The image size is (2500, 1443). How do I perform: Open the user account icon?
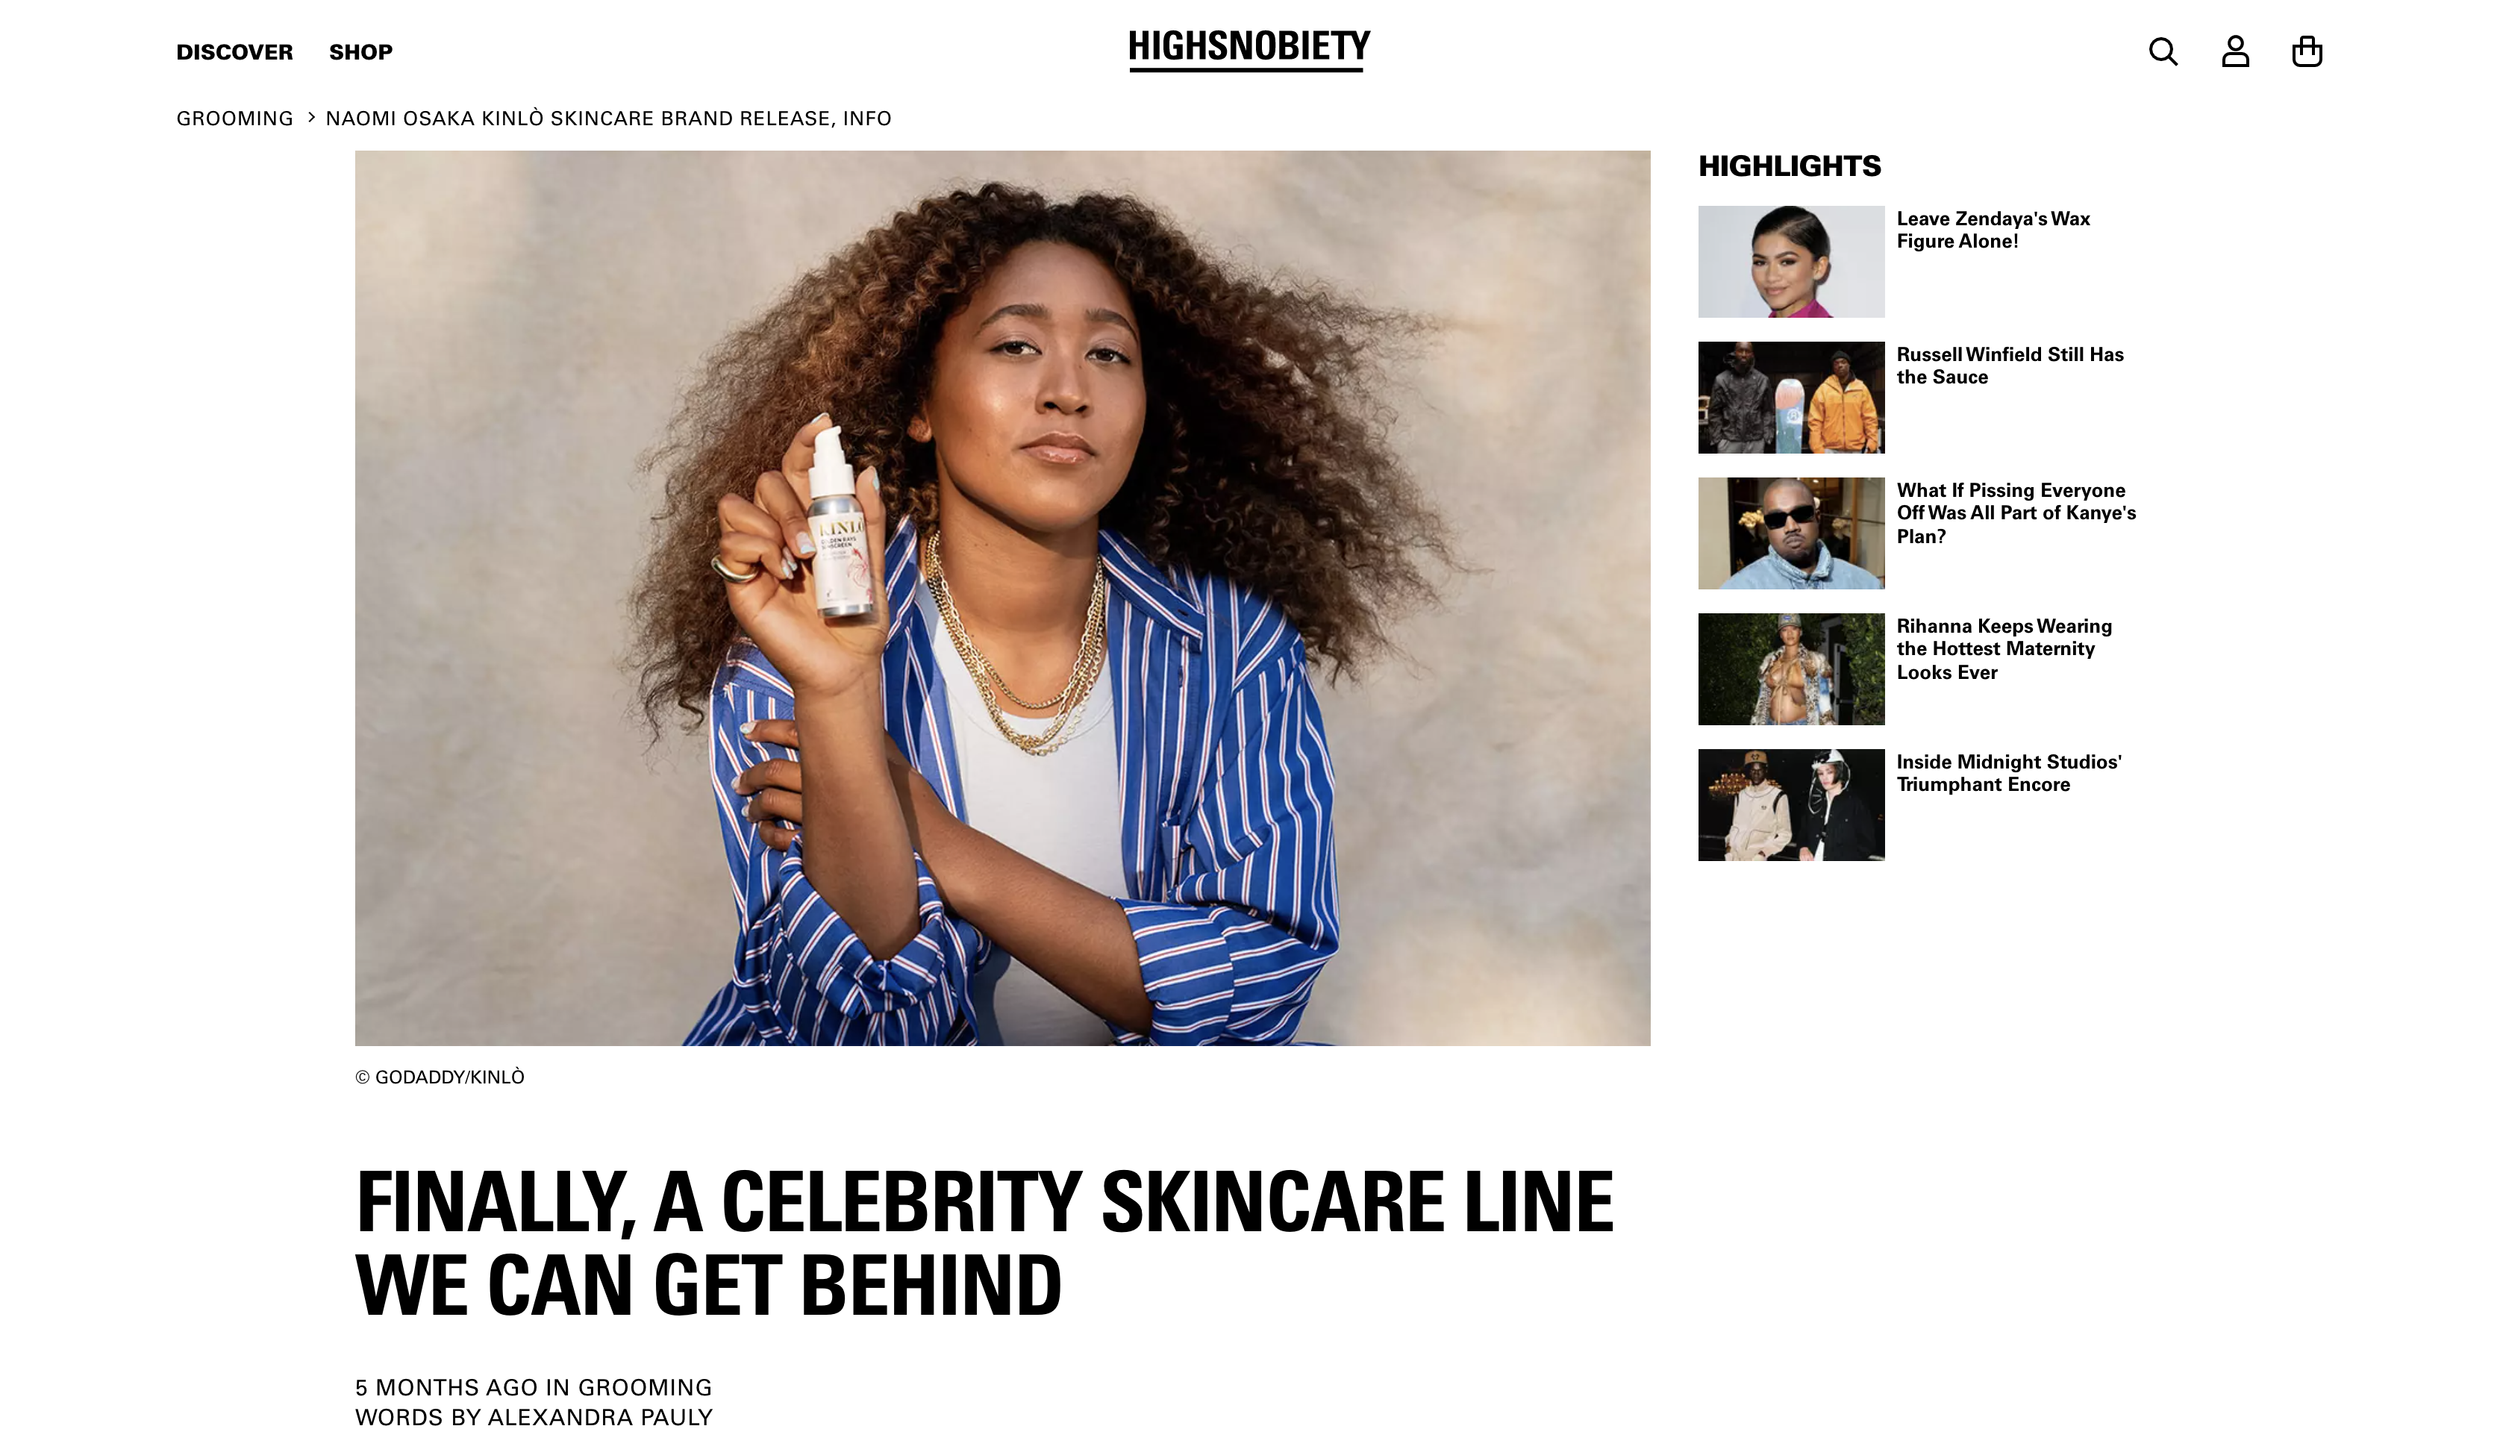(x=2235, y=51)
